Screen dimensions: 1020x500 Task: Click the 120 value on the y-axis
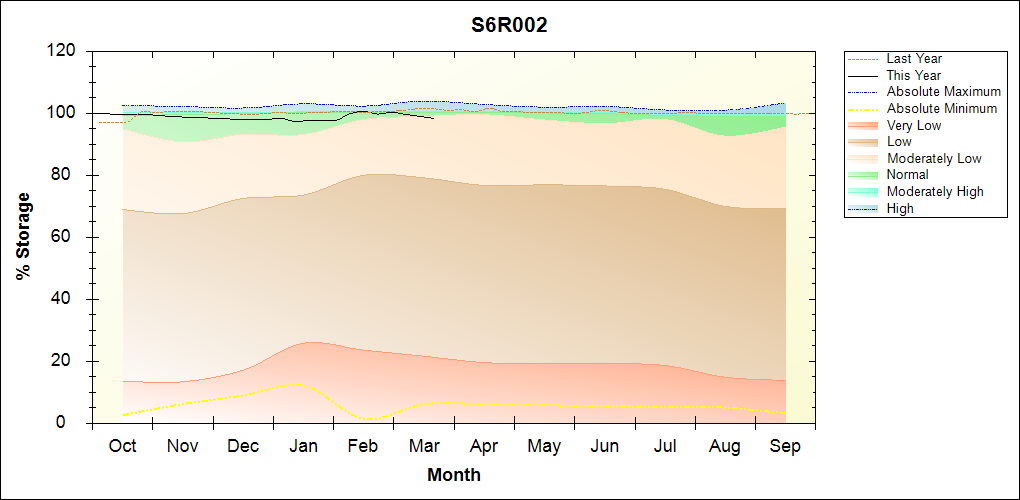pos(63,51)
